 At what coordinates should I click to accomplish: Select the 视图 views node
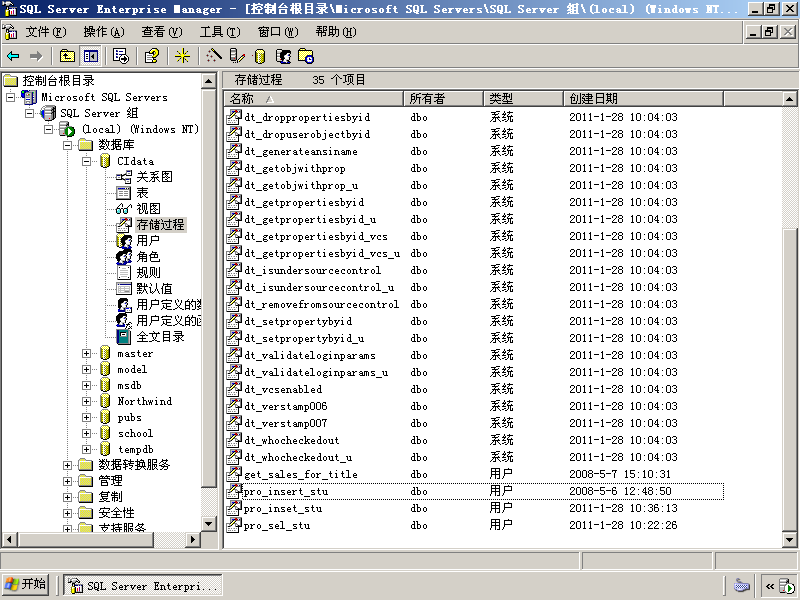[148, 209]
